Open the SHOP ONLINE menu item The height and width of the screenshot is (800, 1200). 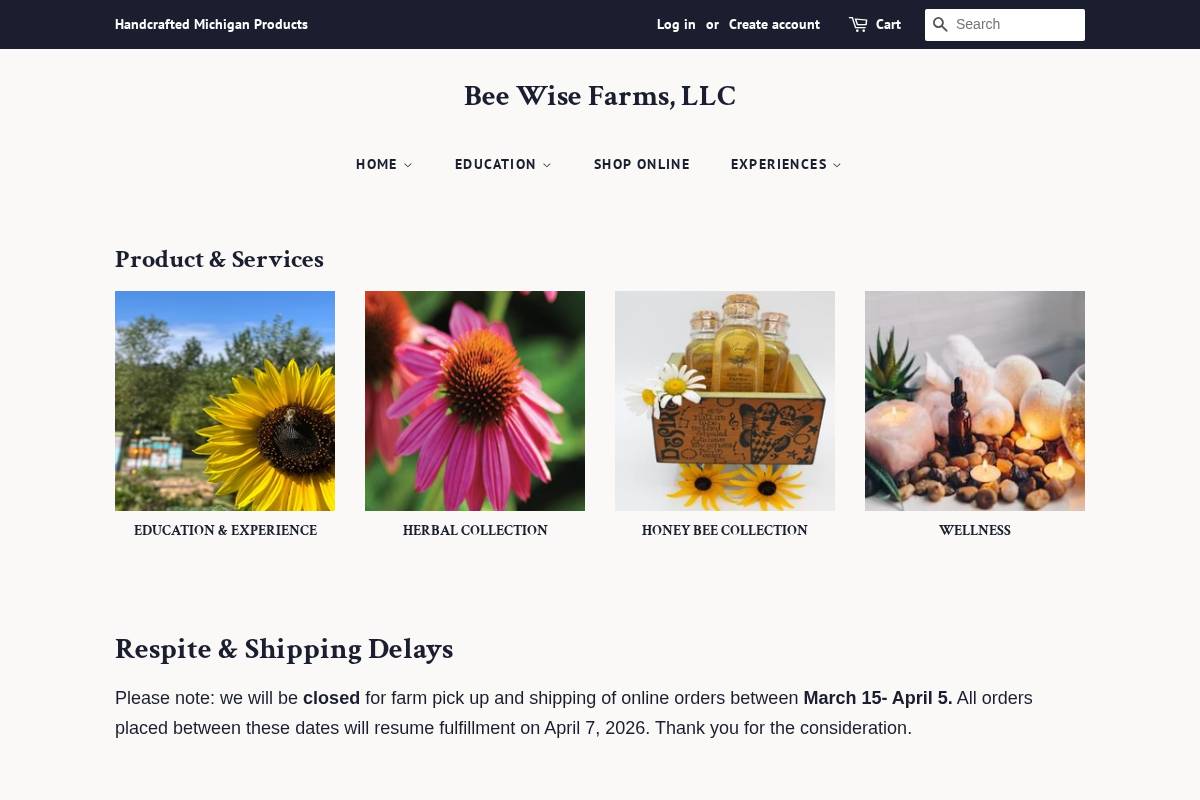641,164
